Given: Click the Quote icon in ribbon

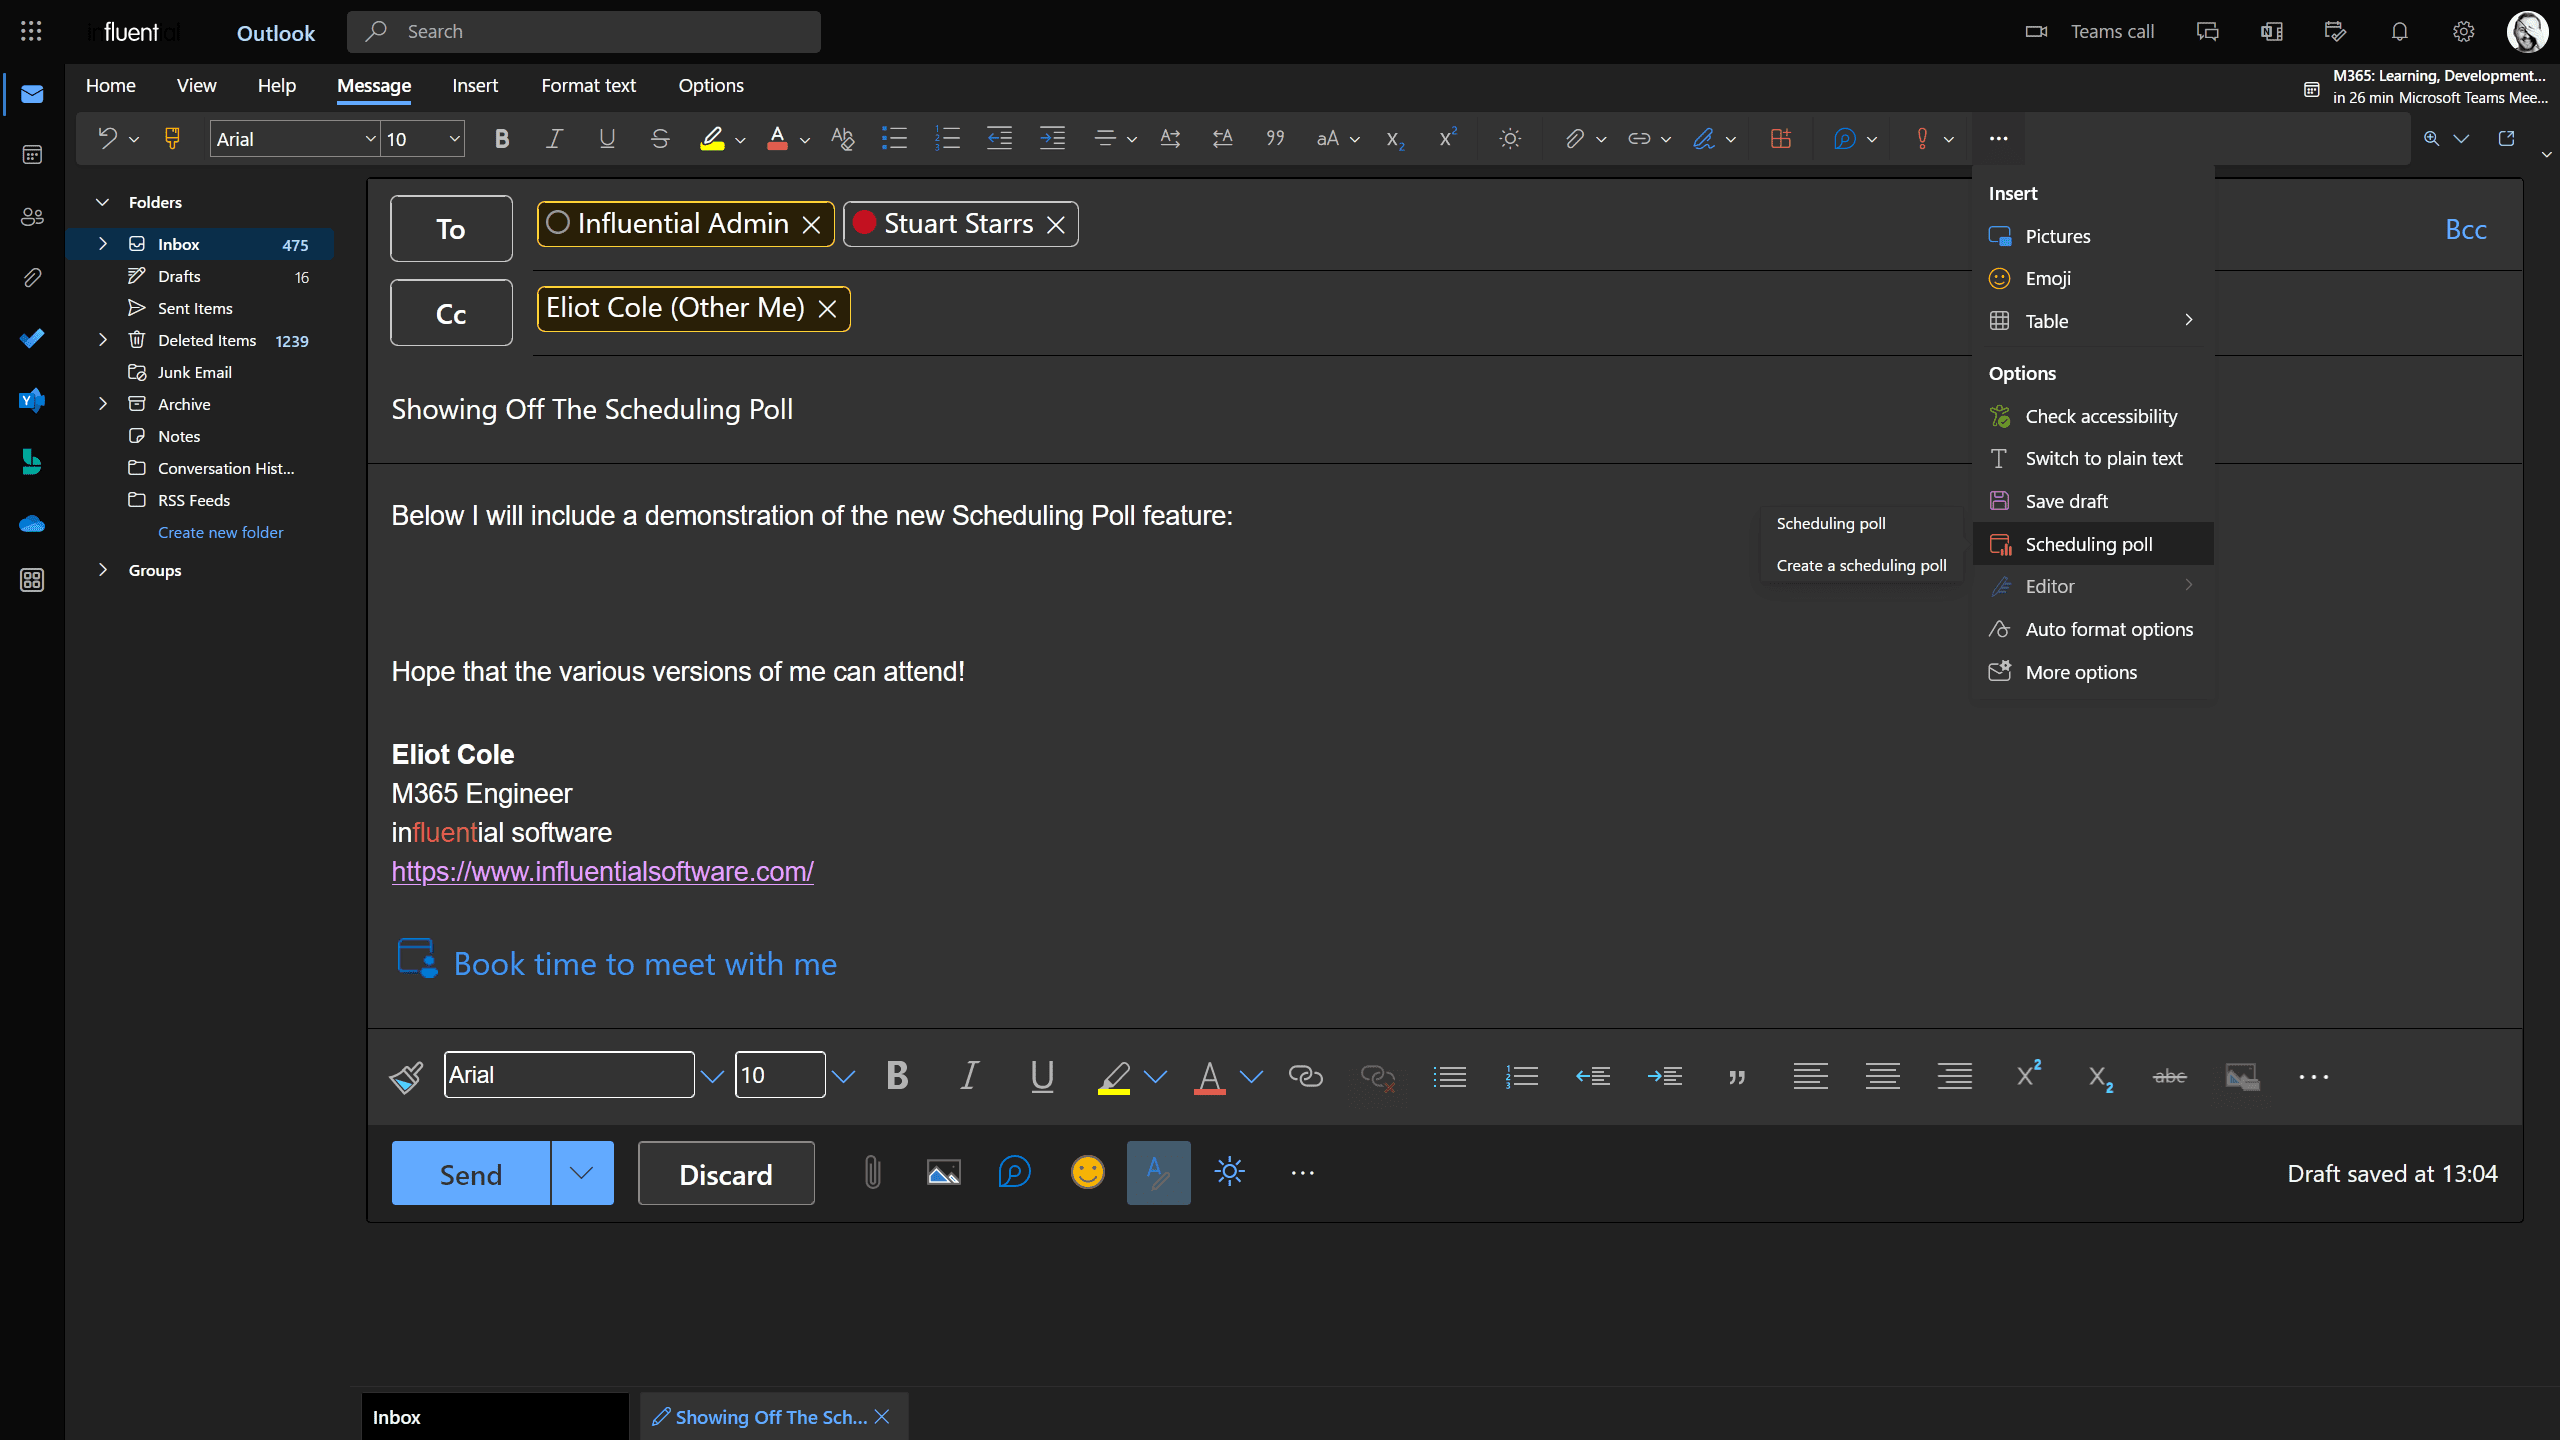Looking at the screenshot, I should pos(1275,138).
